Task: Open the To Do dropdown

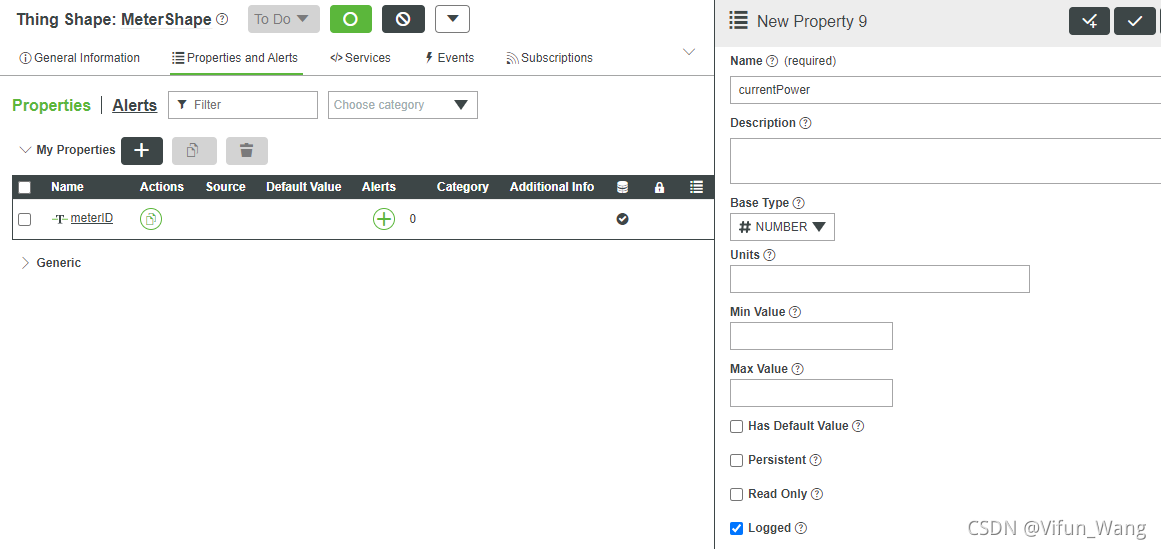Action: (x=284, y=19)
